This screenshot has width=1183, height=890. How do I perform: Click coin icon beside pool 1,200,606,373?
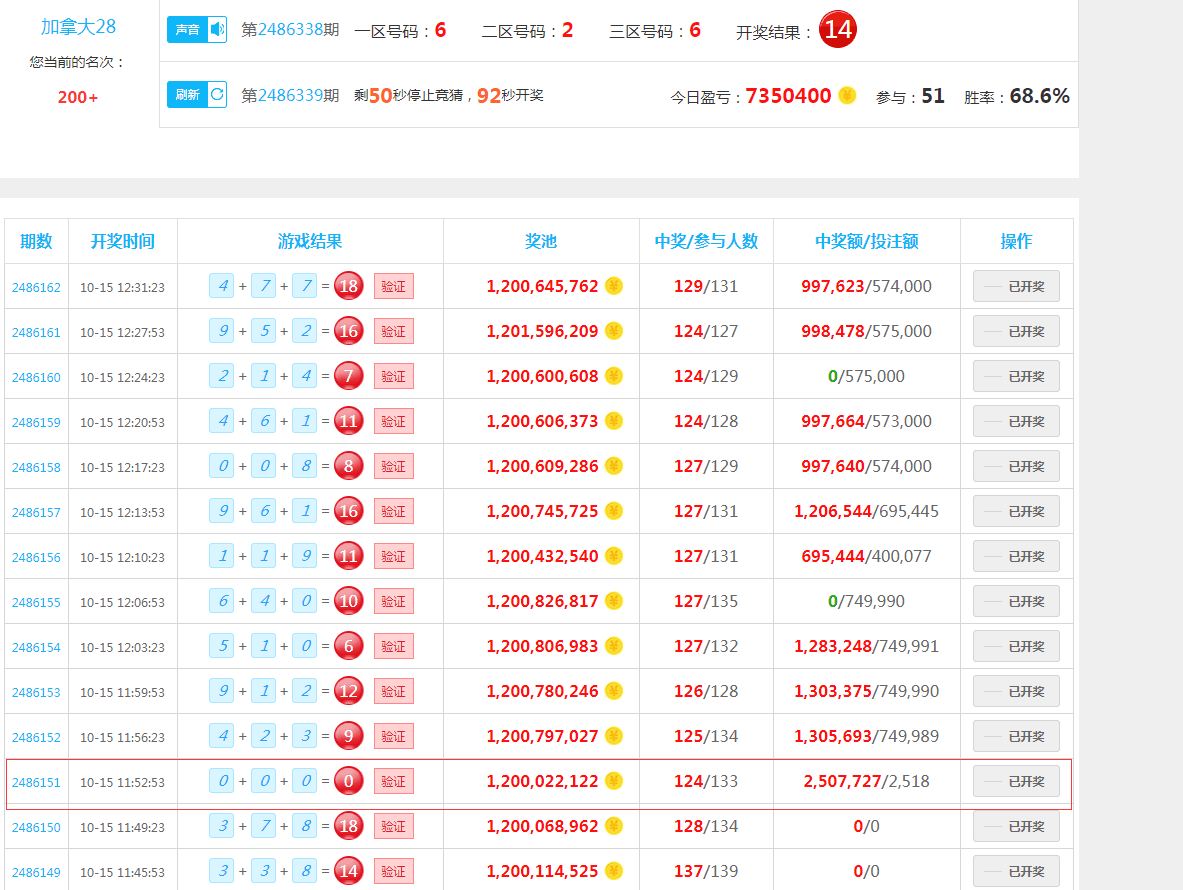614,421
